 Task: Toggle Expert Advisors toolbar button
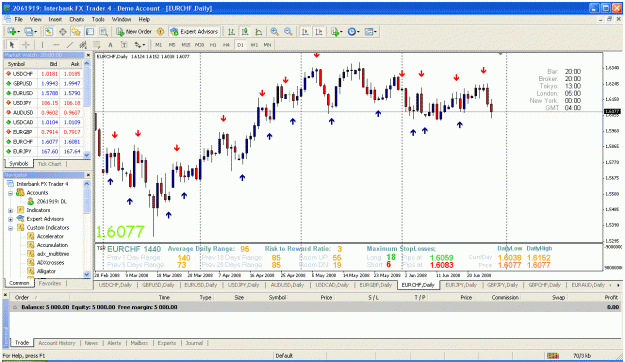[194, 31]
